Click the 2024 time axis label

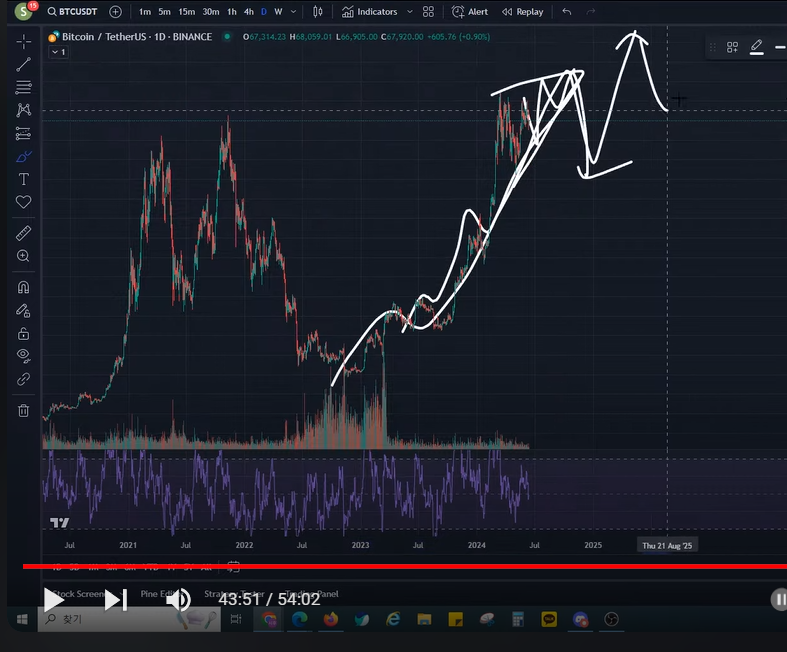point(476,545)
